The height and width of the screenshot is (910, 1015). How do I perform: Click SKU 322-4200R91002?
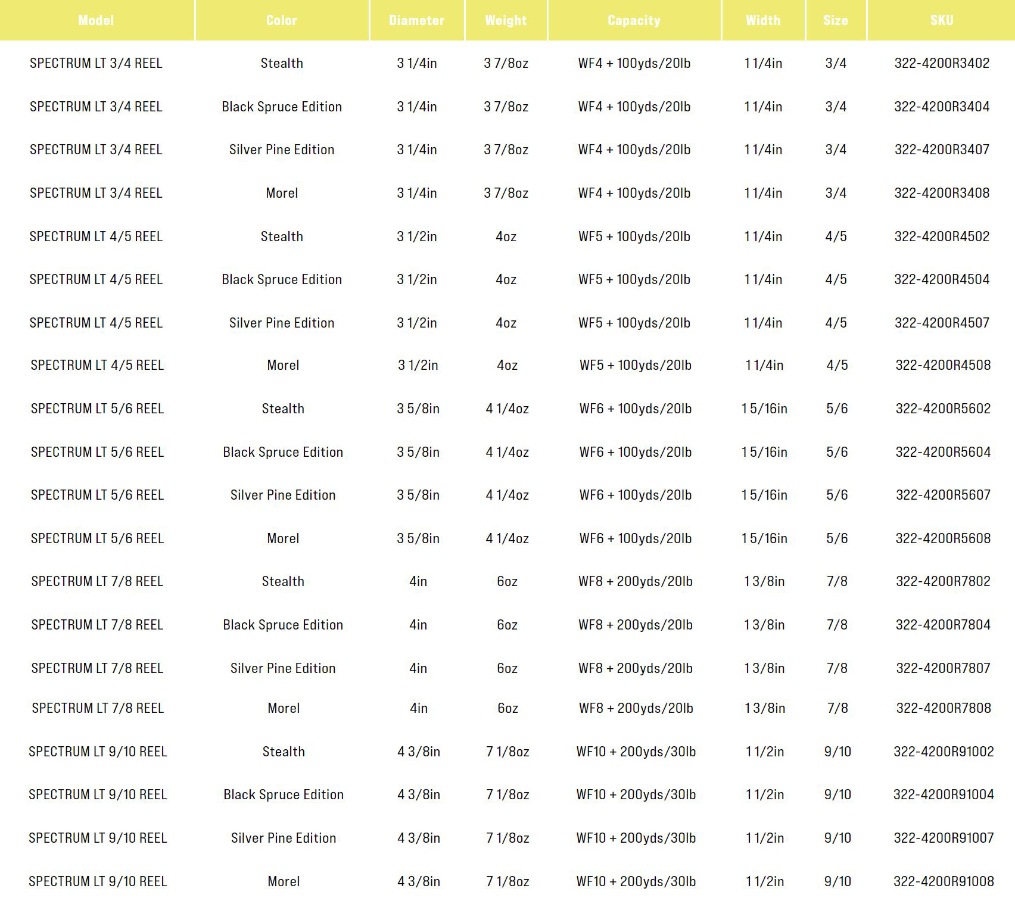tap(943, 752)
